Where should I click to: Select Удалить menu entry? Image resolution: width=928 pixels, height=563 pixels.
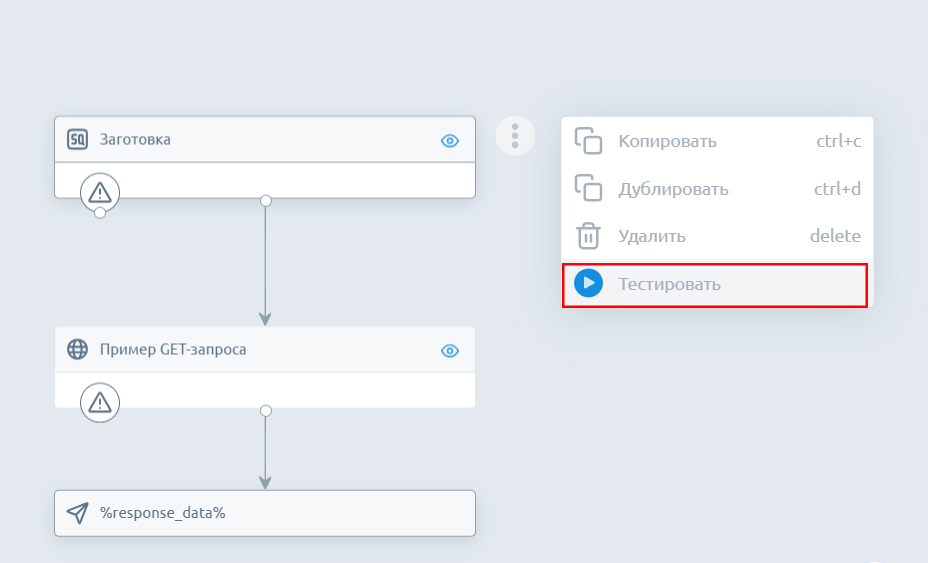[x=652, y=237]
